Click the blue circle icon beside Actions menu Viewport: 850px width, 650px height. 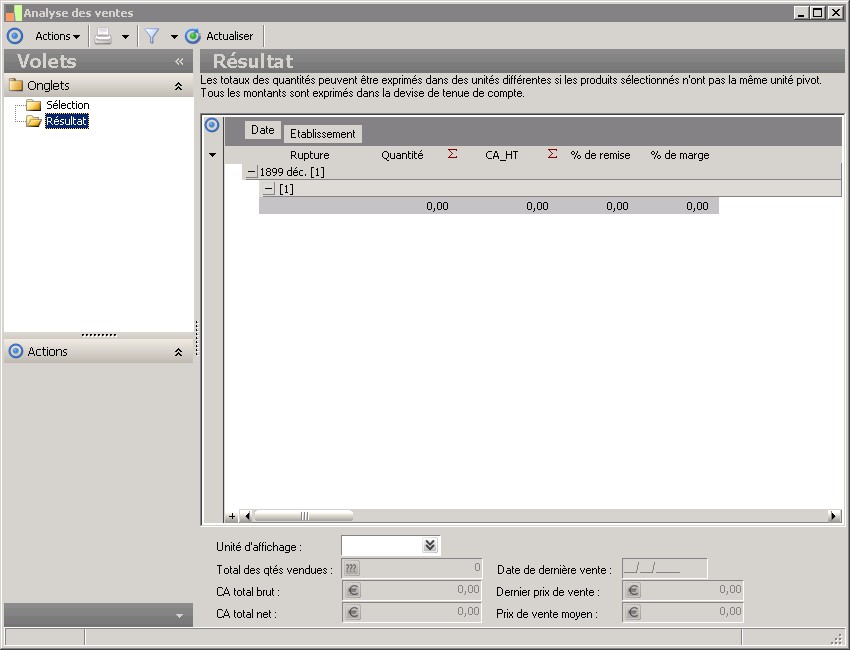(x=15, y=36)
